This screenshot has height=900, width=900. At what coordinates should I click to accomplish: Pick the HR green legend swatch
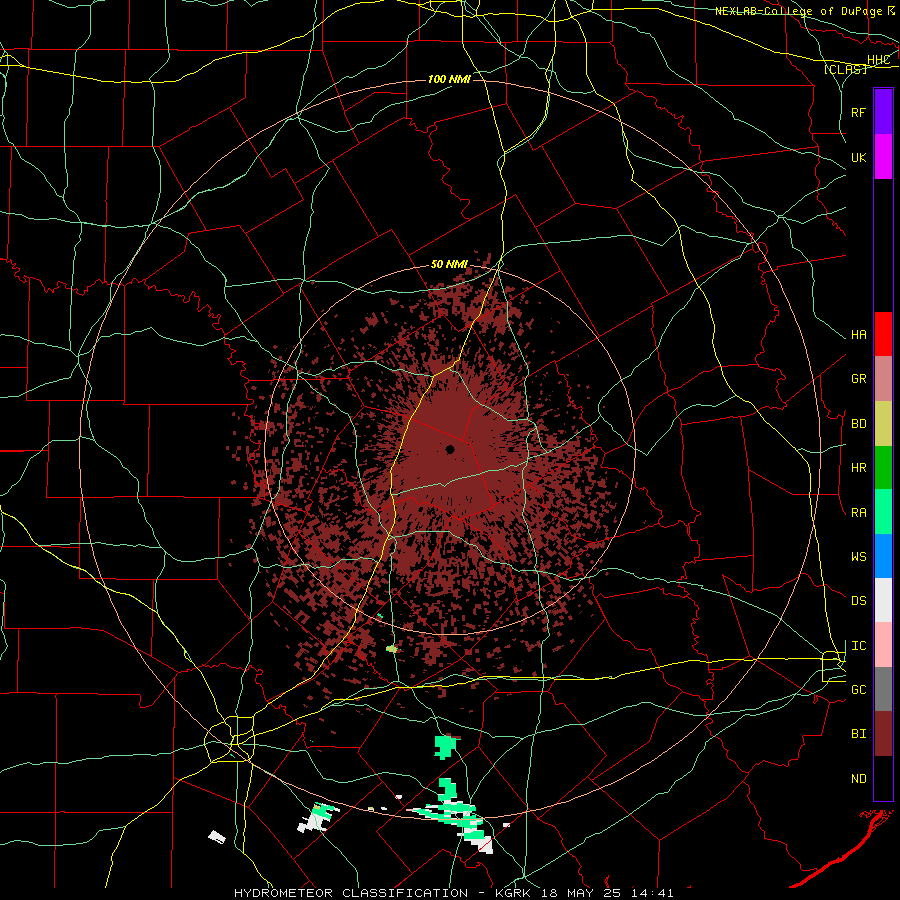point(883,468)
